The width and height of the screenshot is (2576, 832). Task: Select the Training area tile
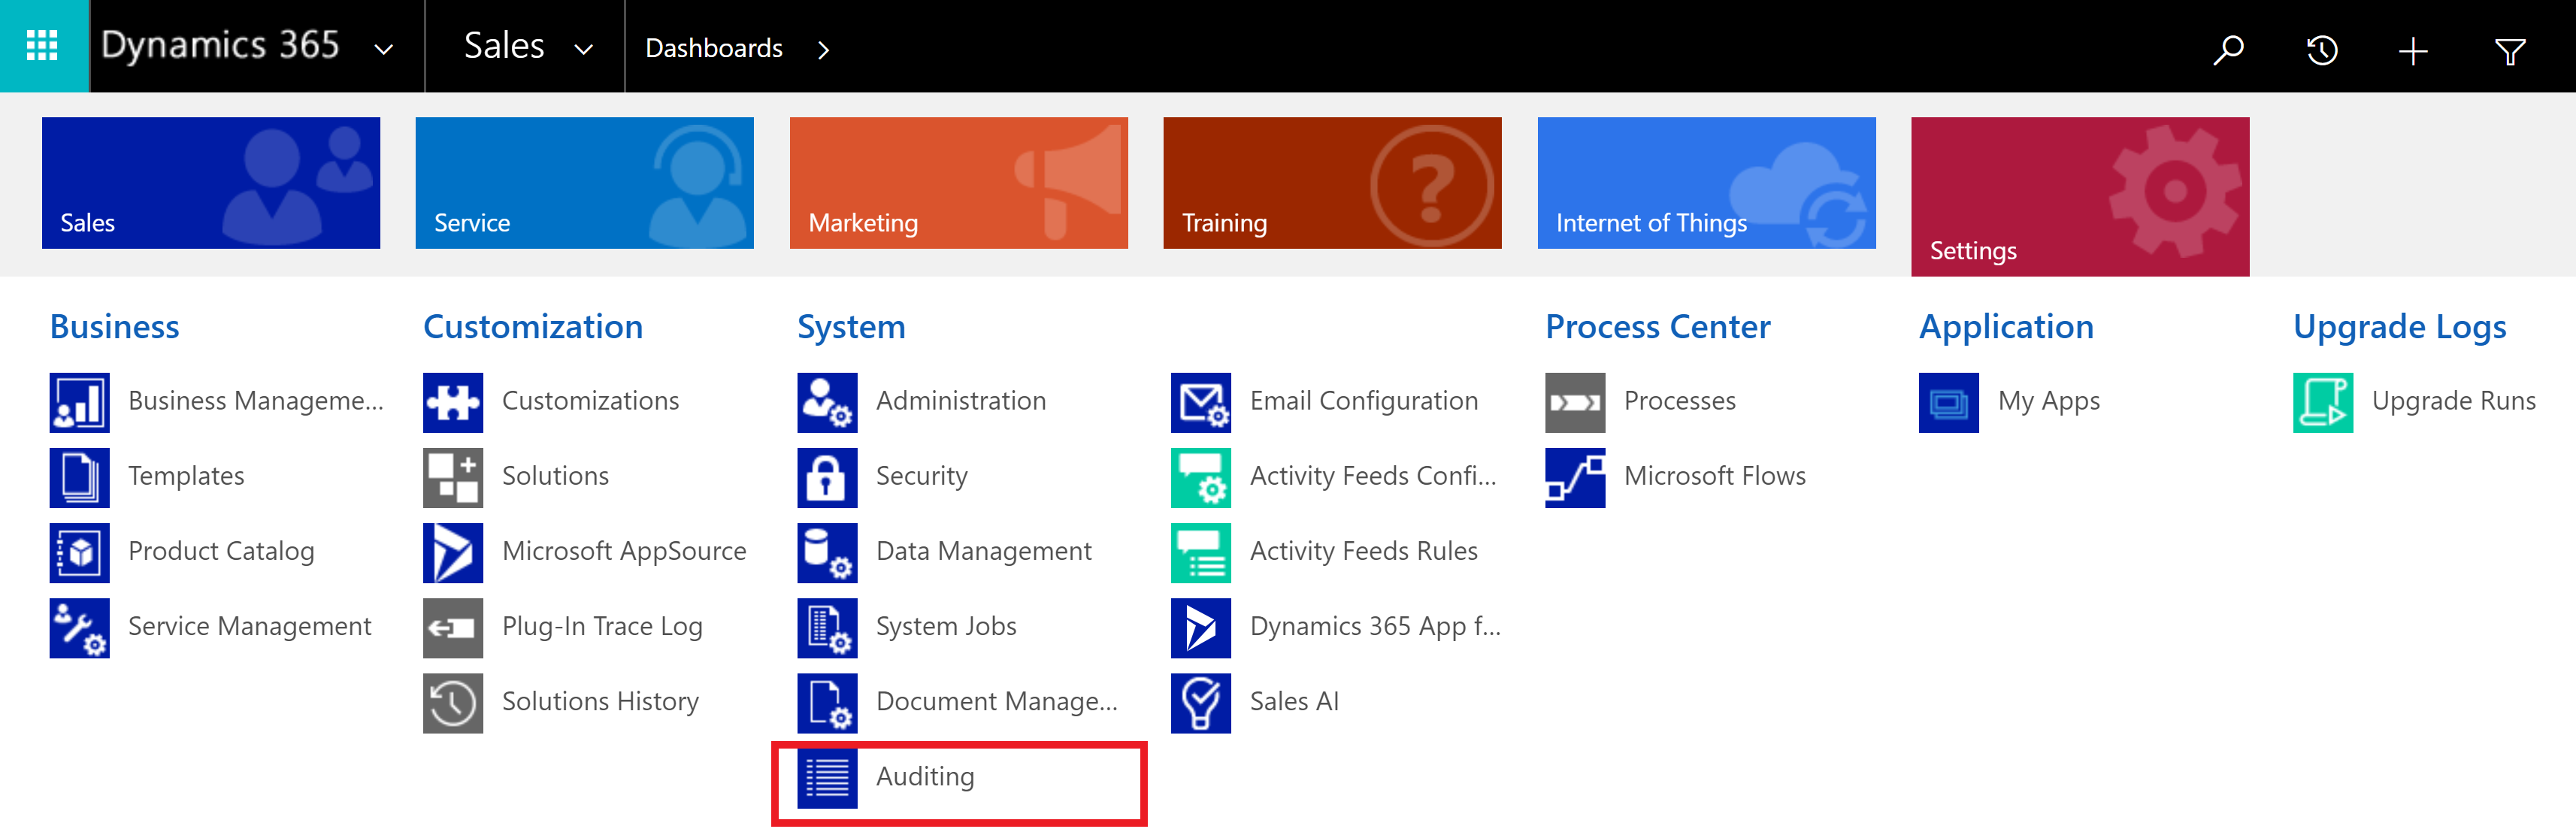[1332, 183]
